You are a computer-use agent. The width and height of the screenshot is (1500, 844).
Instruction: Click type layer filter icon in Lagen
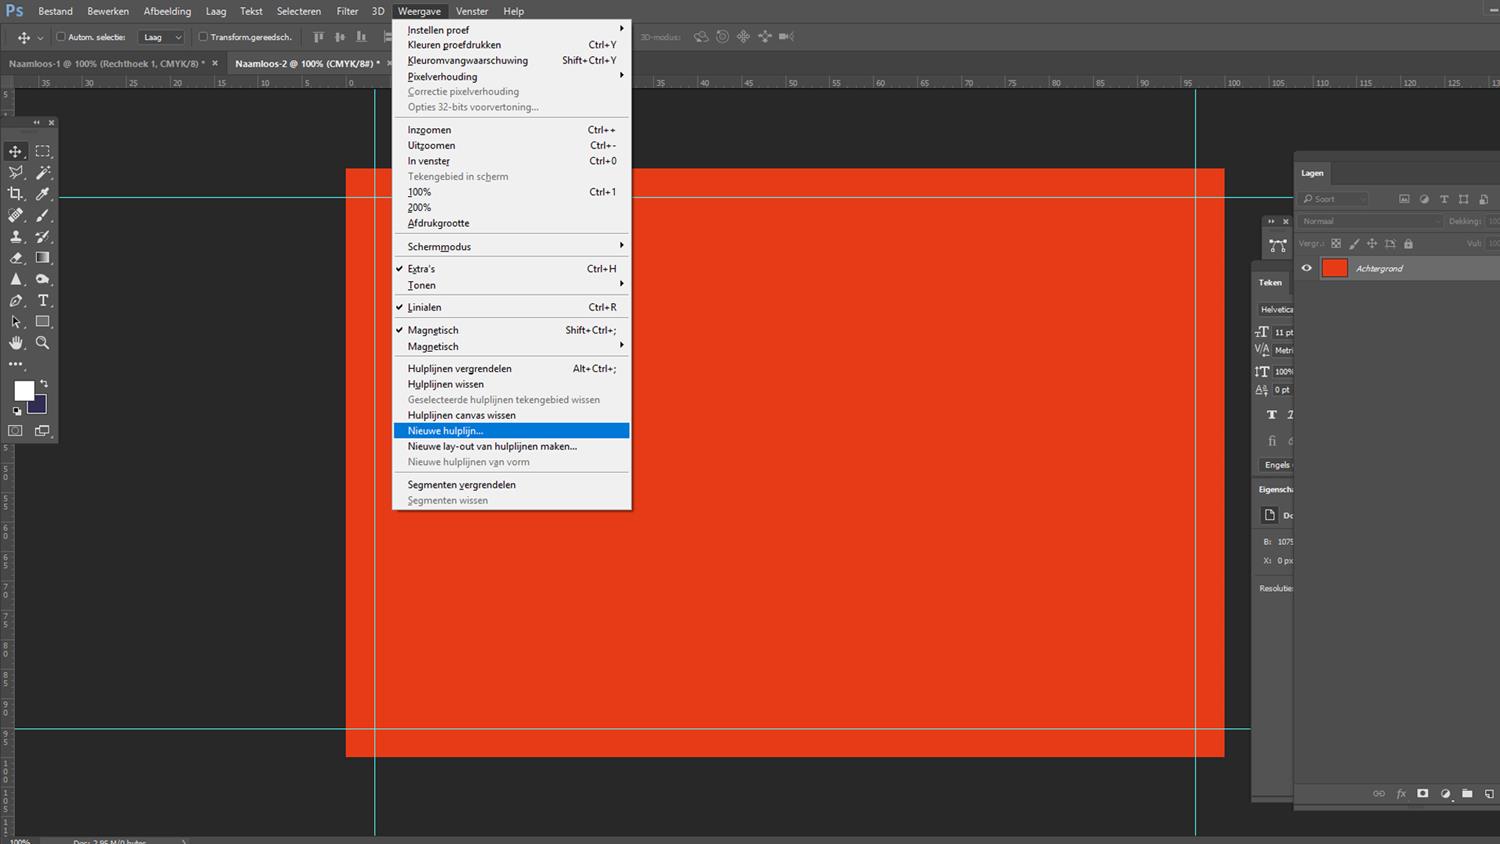coord(1444,199)
